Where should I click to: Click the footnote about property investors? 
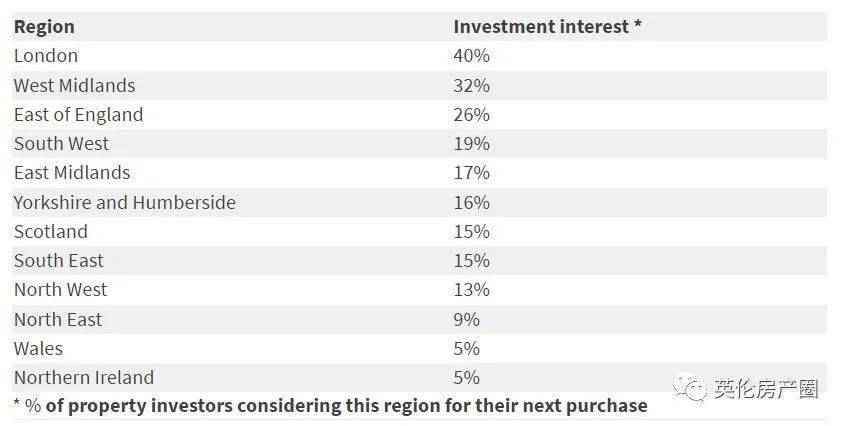(330, 405)
